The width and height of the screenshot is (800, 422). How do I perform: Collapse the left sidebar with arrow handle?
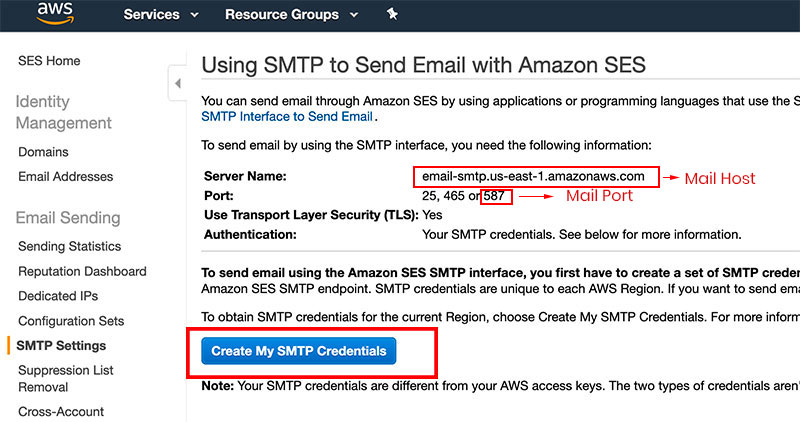tap(178, 84)
